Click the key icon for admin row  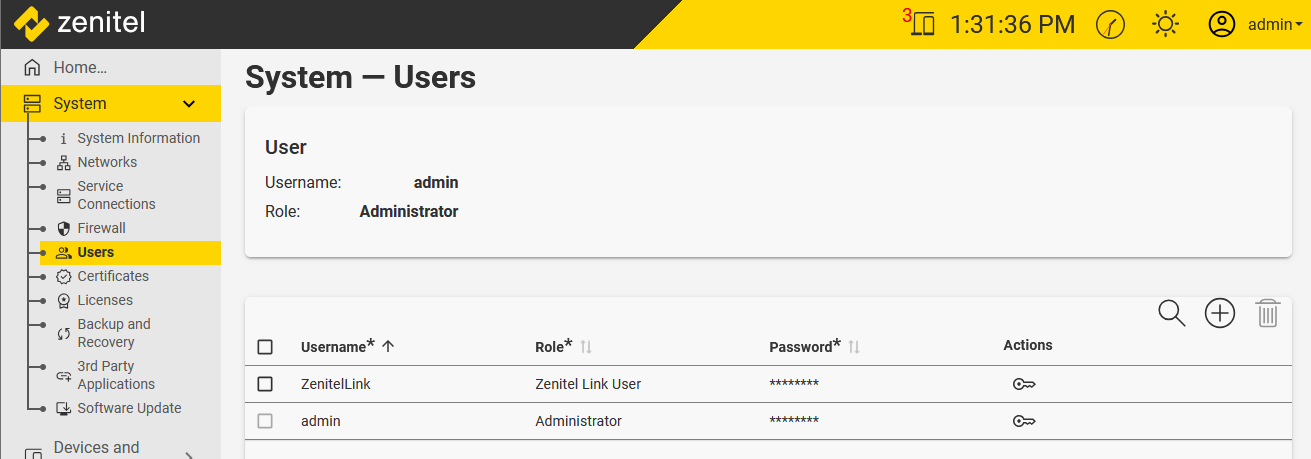point(1023,421)
